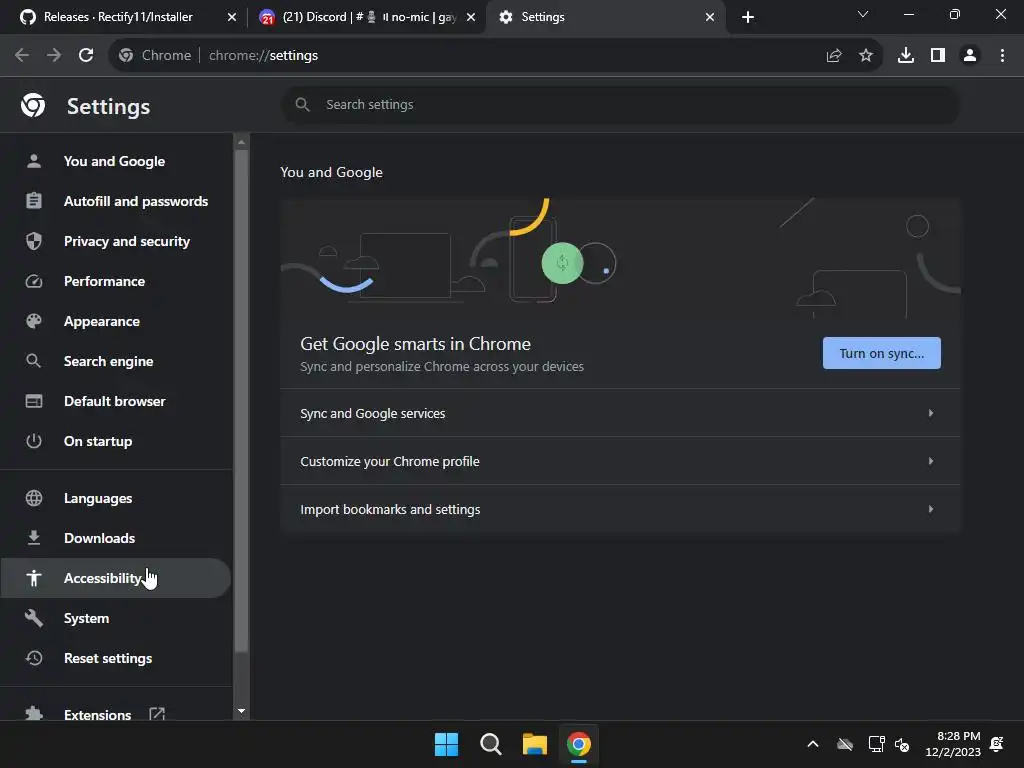Viewport: 1024px width, 768px height.
Task: Open Languages settings
Action: pyautogui.click(x=115, y=498)
